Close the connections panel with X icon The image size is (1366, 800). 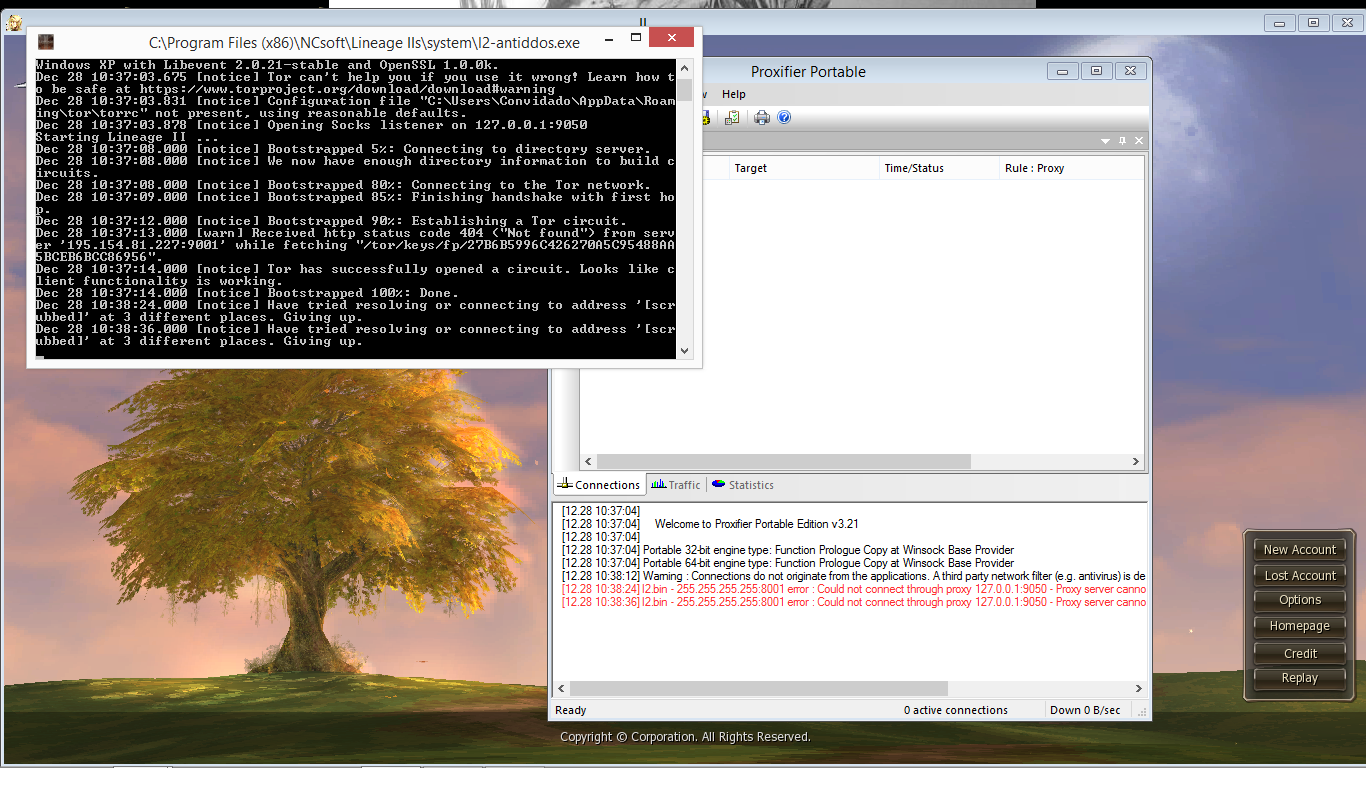[x=1139, y=141]
